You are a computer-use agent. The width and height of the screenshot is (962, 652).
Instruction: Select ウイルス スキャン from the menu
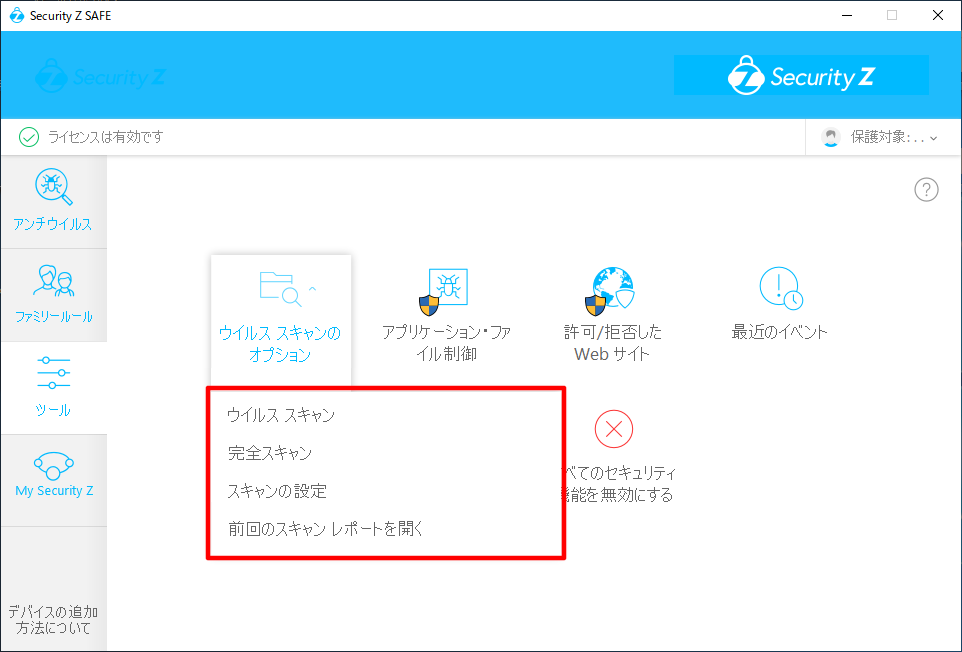click(281, 415)
